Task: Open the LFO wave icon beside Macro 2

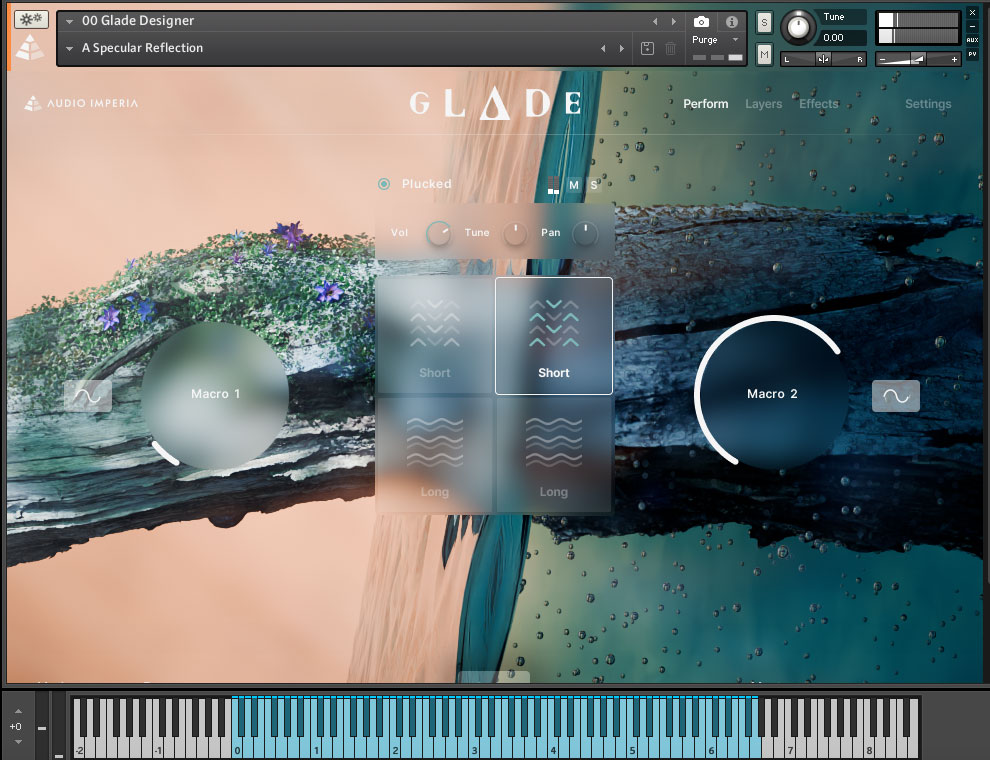Action: [x=895, y=396]
